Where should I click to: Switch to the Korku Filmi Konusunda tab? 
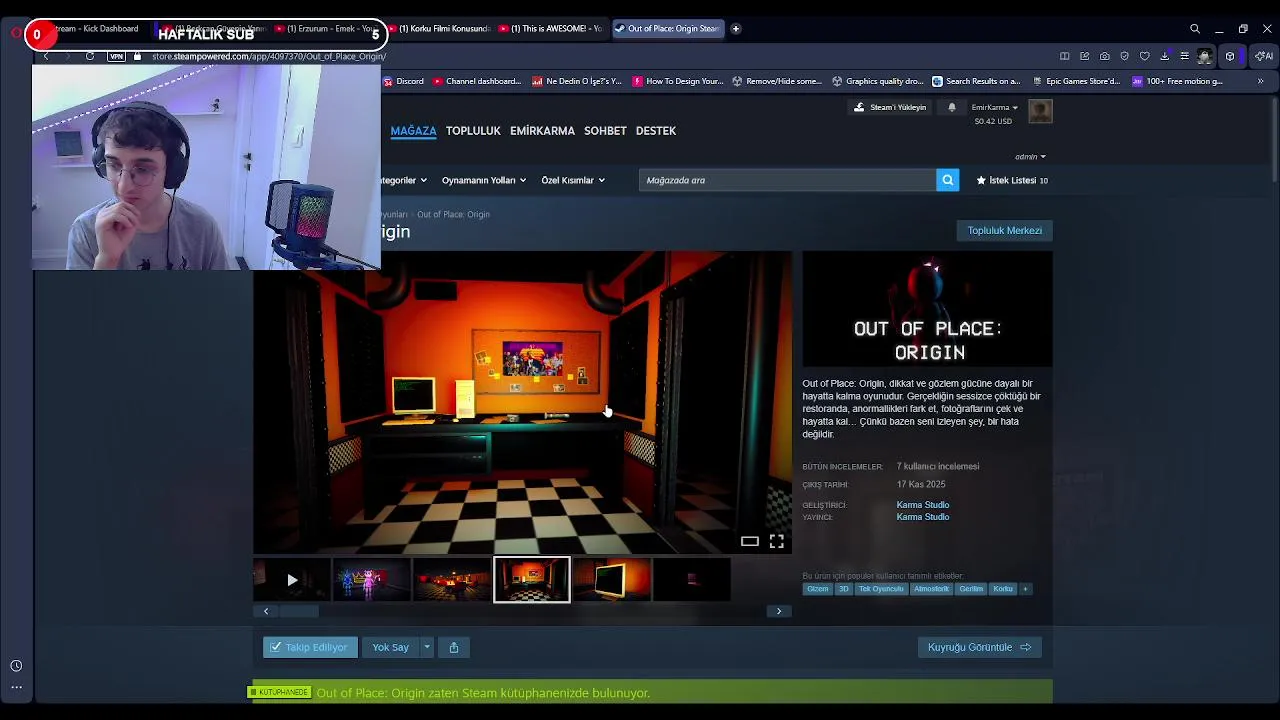click(x=440, y=29)
